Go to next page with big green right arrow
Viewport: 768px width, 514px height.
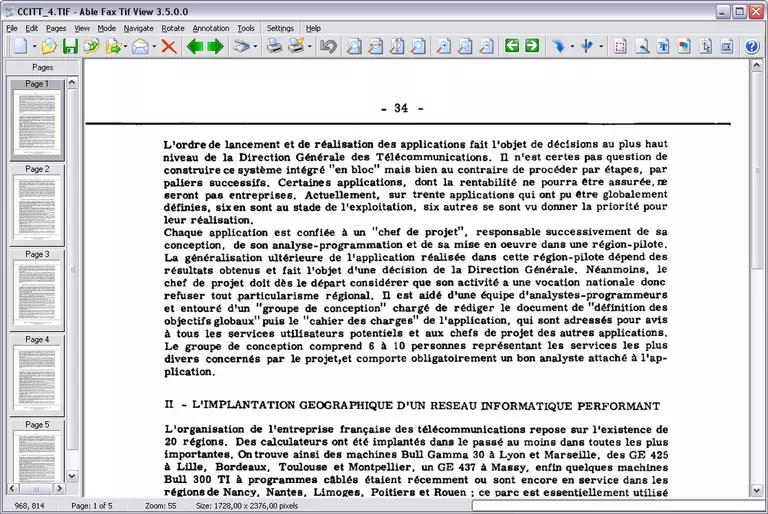(215, 47)
